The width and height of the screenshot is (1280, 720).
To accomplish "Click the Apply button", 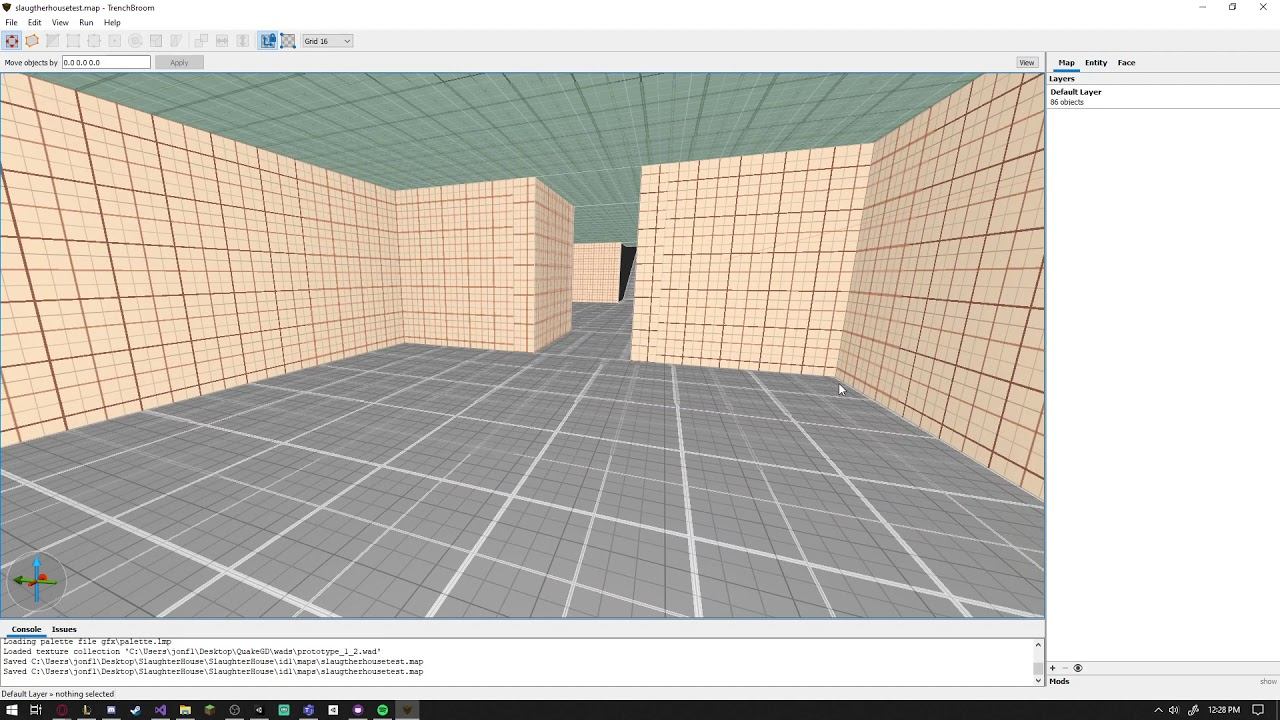I will (179, 62).
